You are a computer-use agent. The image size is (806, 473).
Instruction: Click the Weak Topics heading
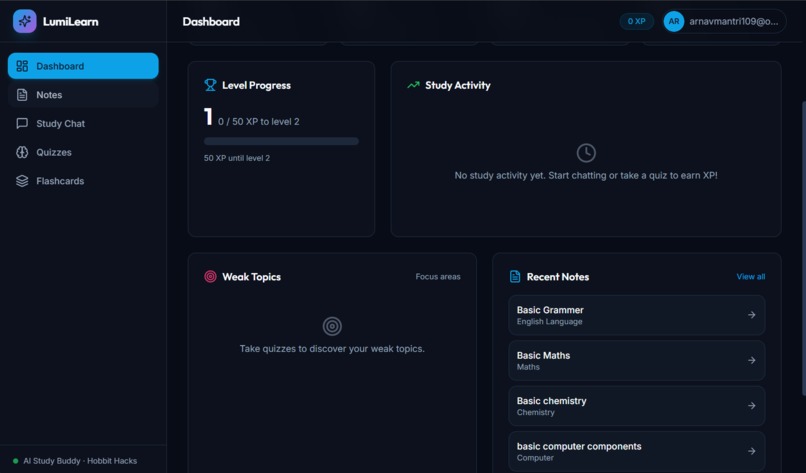click(x=251, y=277)
